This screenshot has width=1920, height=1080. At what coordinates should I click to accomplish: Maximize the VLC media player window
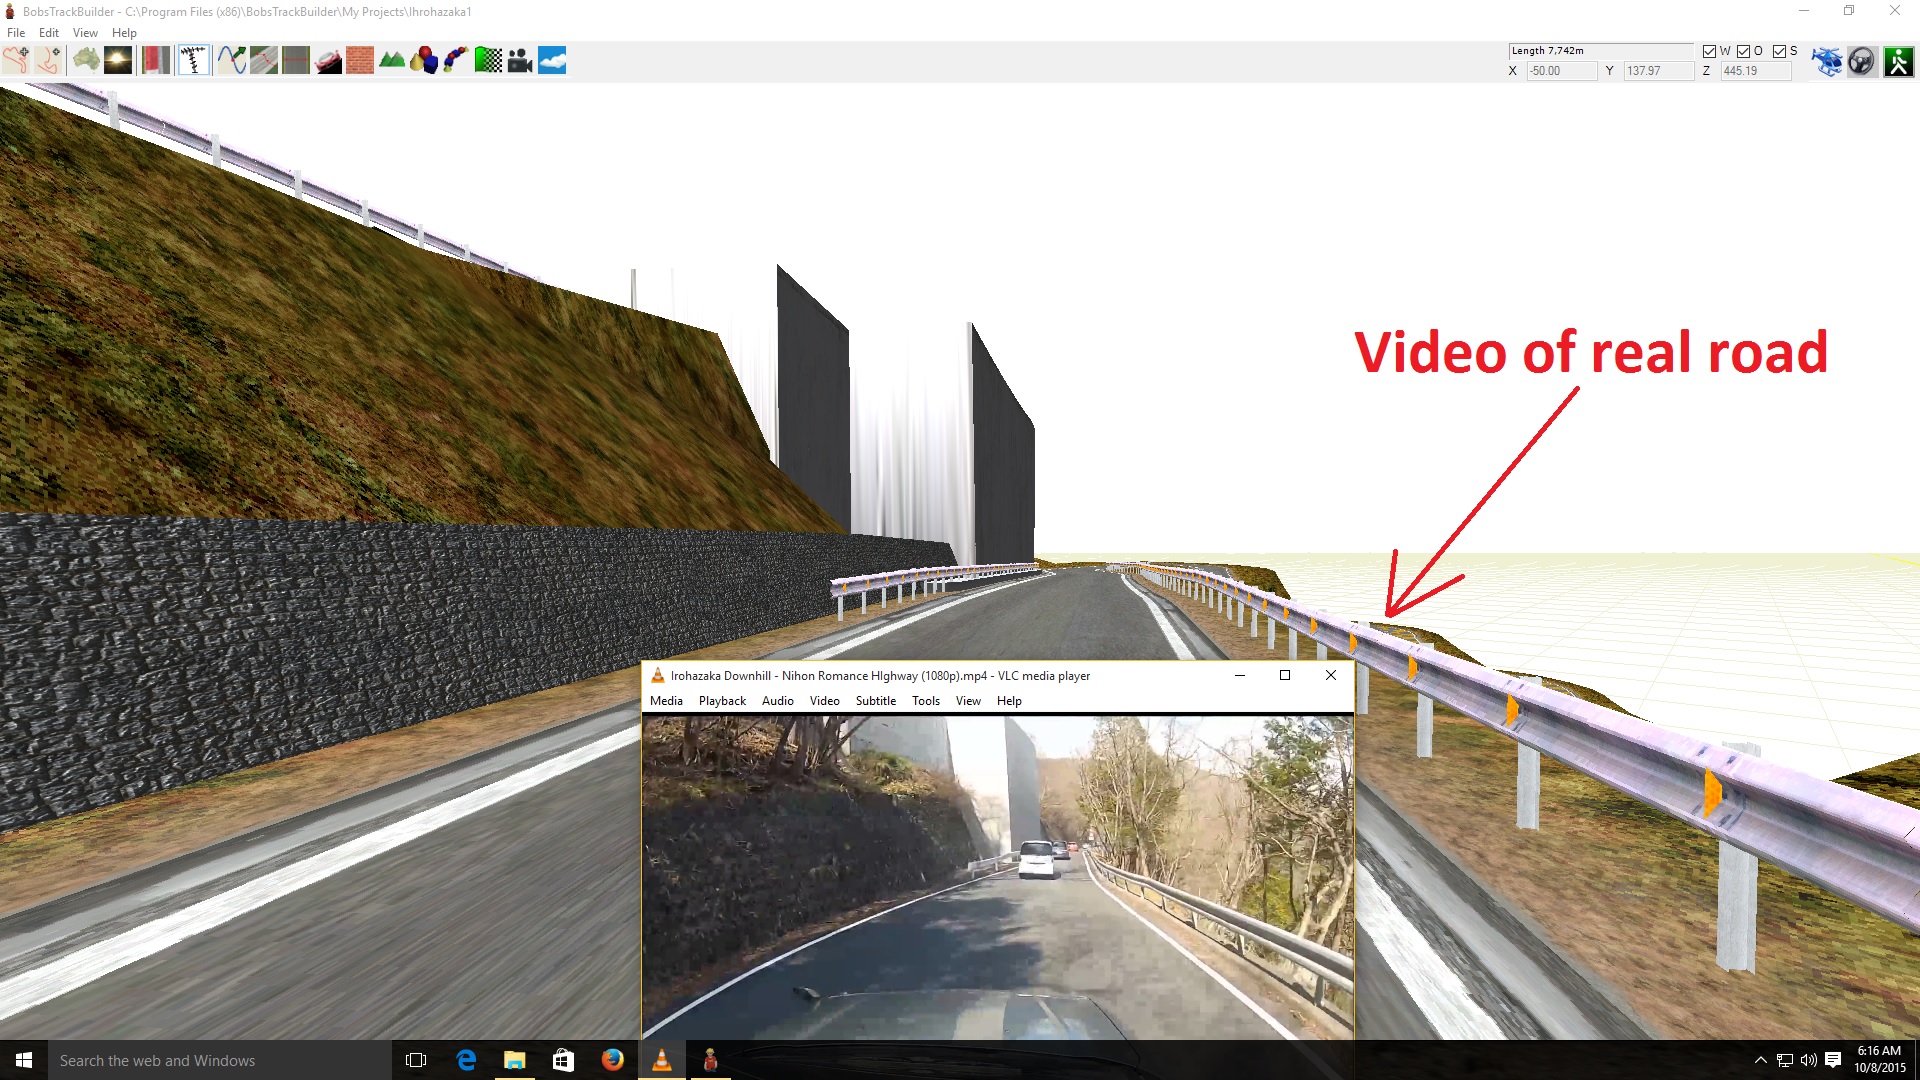1285,675
